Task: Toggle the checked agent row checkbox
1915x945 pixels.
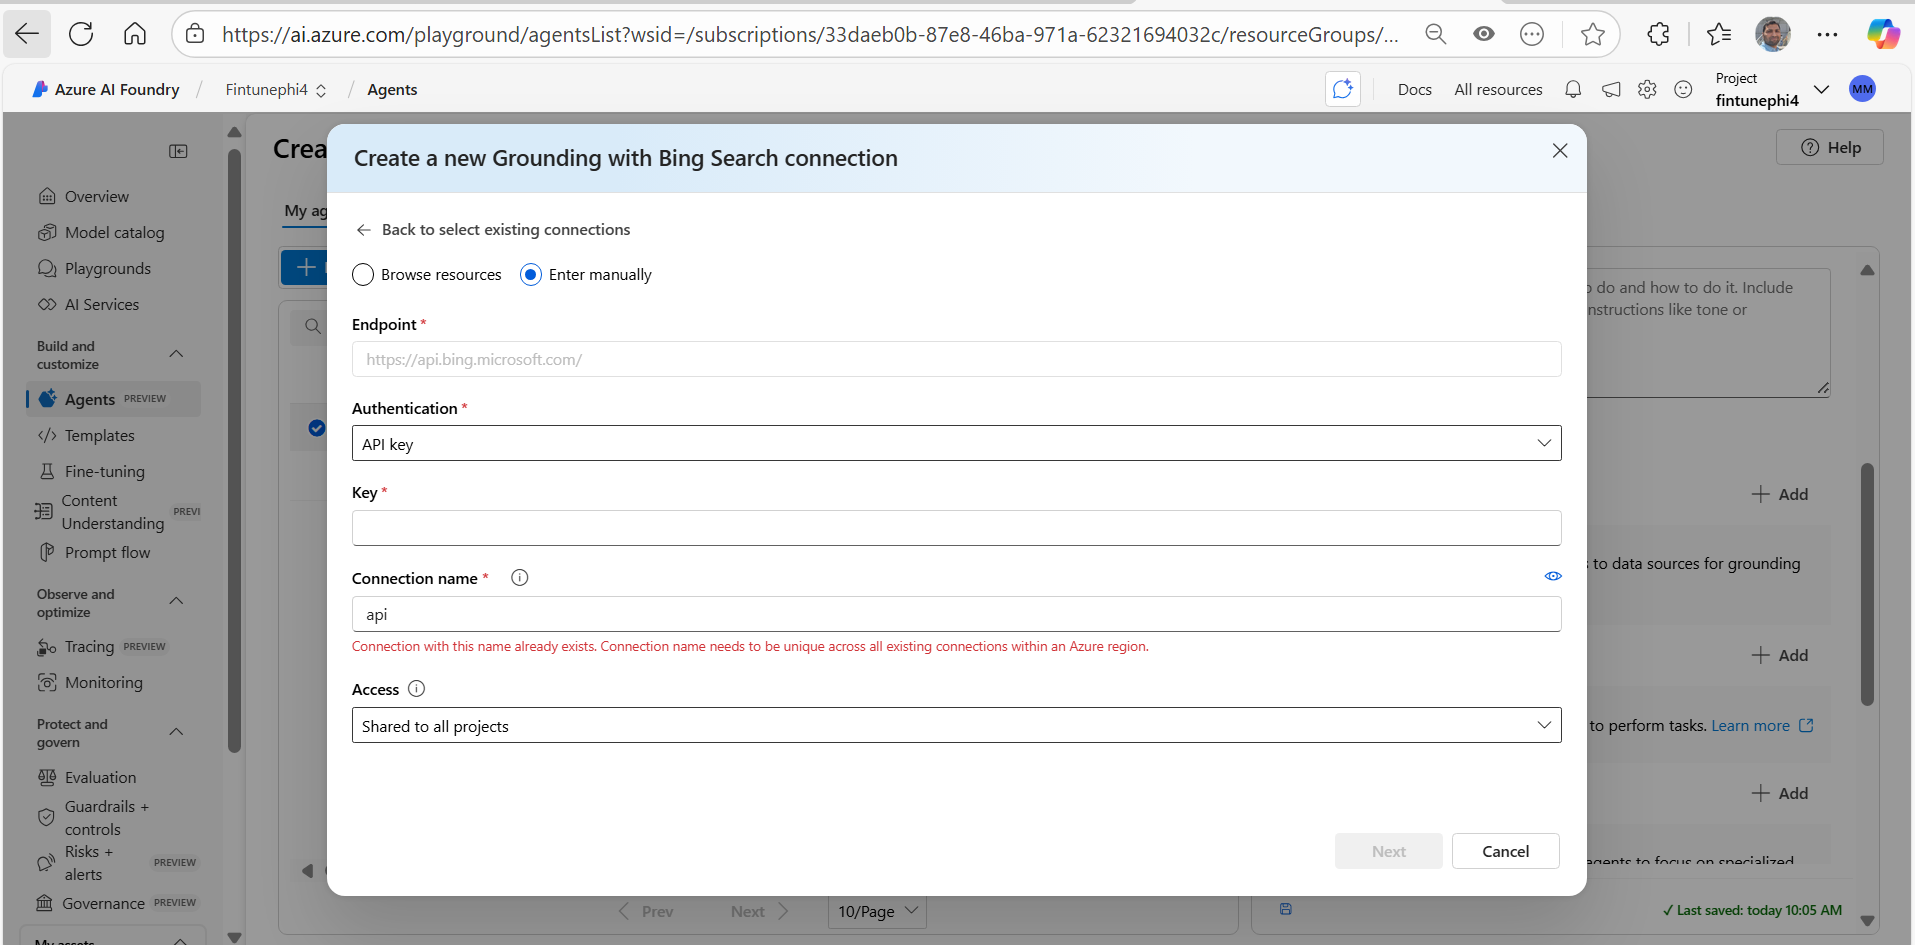Action: 316,428
